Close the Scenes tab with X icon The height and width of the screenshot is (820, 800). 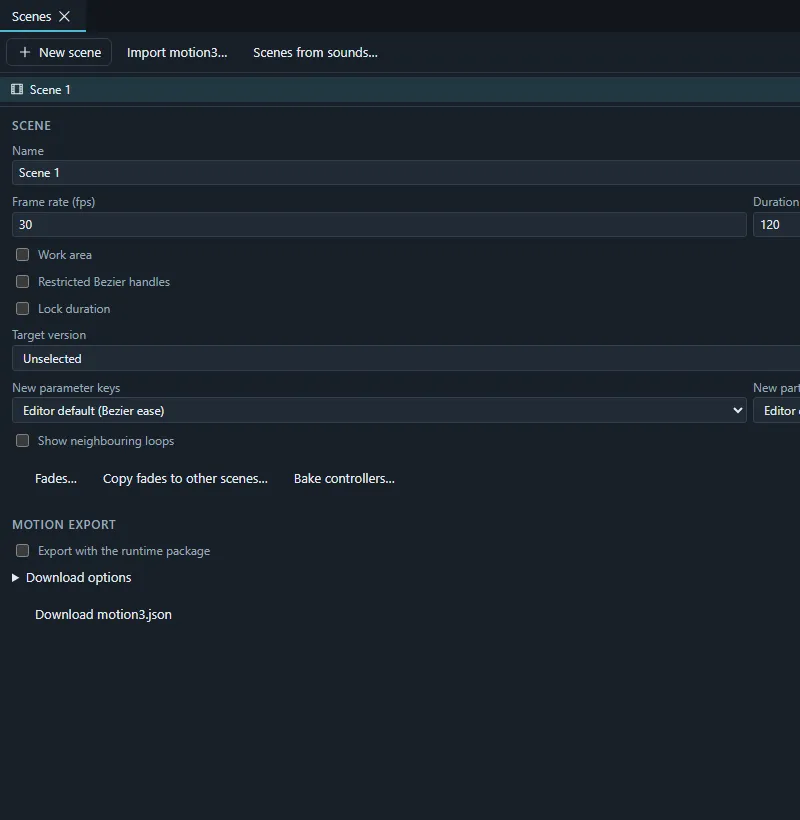[64, 17]
